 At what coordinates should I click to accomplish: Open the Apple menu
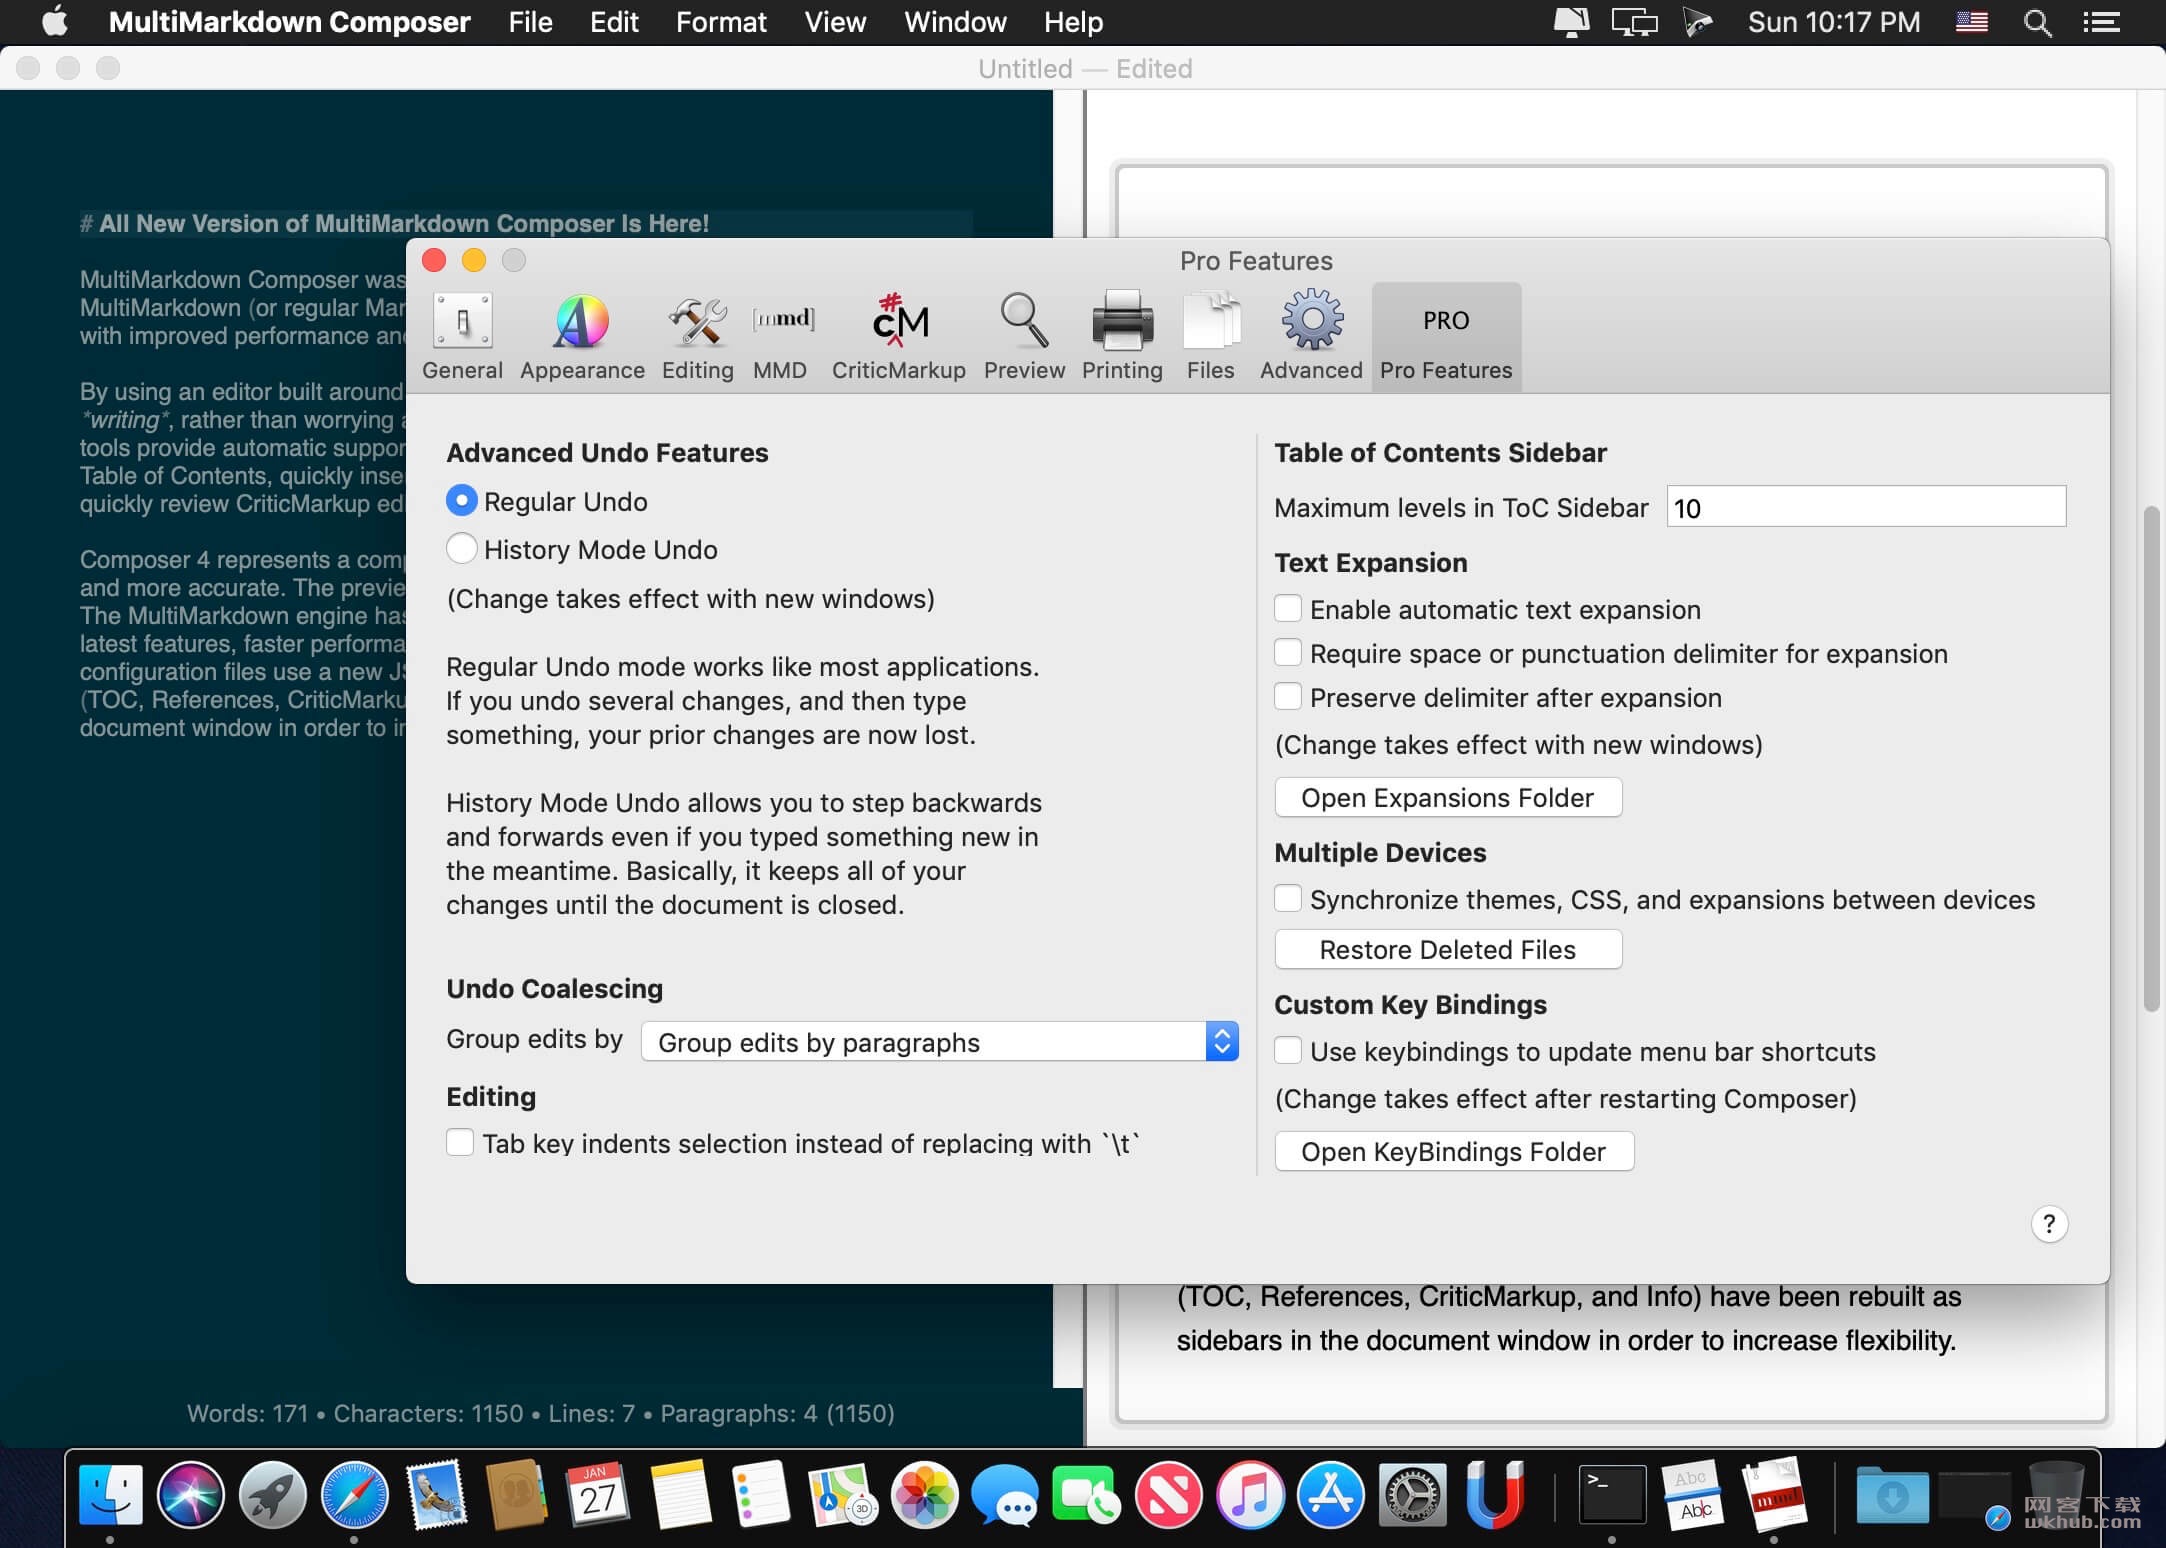pyautogui.click(x=54, y=22)
